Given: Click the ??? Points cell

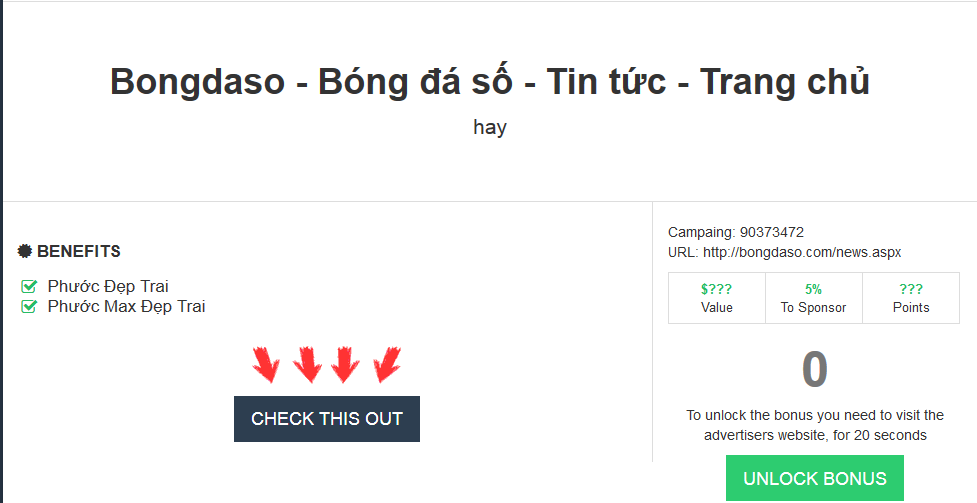Looking at the screenshot, I should point(911,298).
